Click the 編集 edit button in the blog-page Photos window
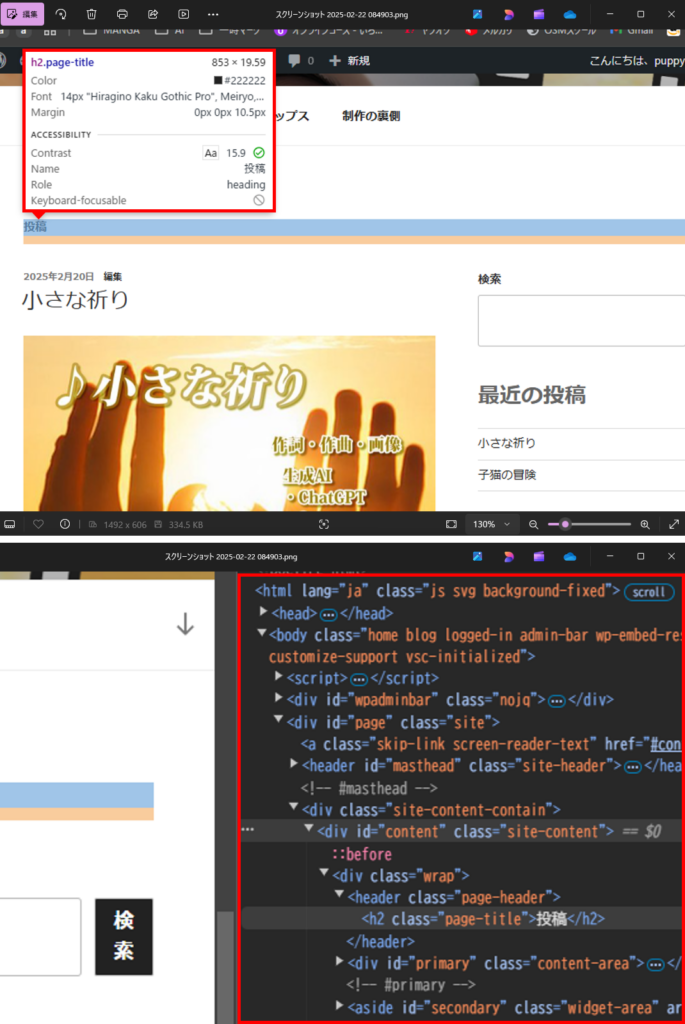Screen dimensions: 685x1024 (24, 14)
